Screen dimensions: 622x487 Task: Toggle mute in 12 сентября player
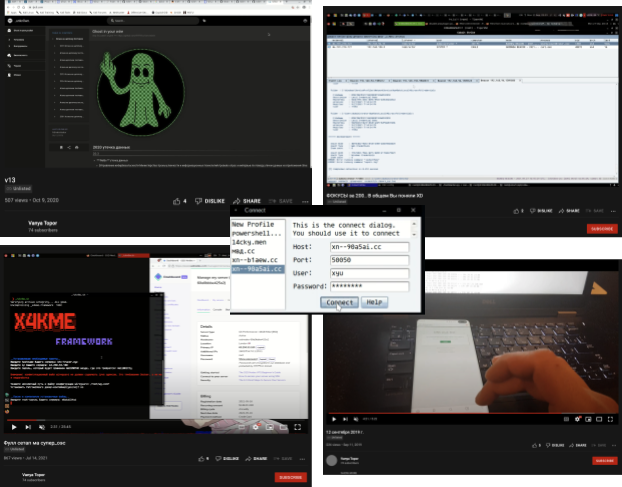(356, 419)
